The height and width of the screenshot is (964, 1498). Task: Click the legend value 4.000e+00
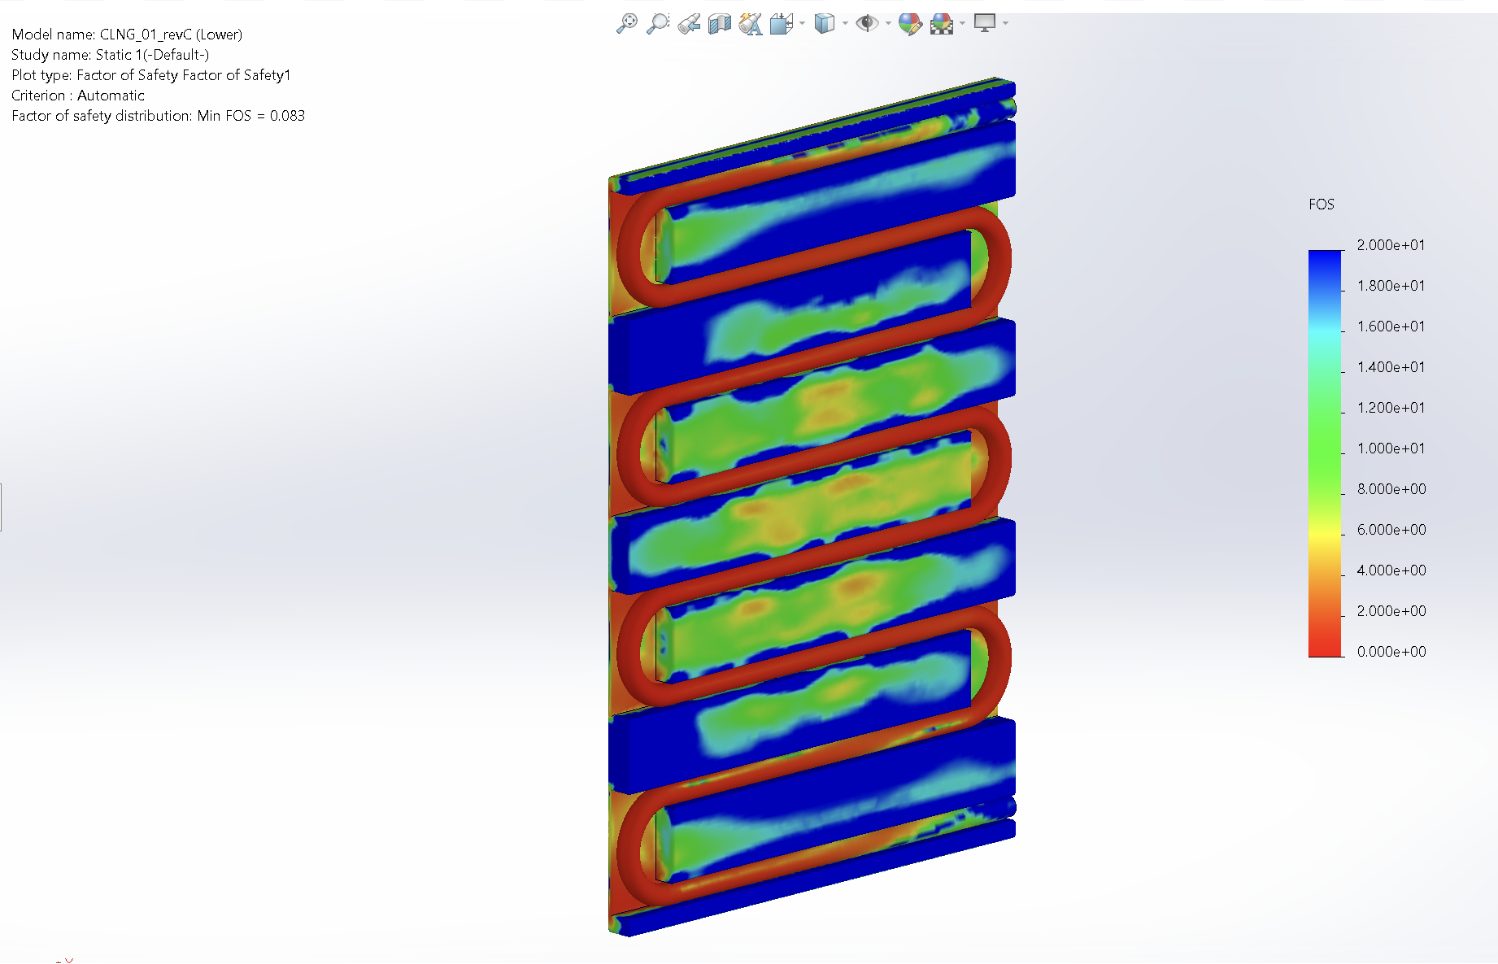coord(1391,570)
